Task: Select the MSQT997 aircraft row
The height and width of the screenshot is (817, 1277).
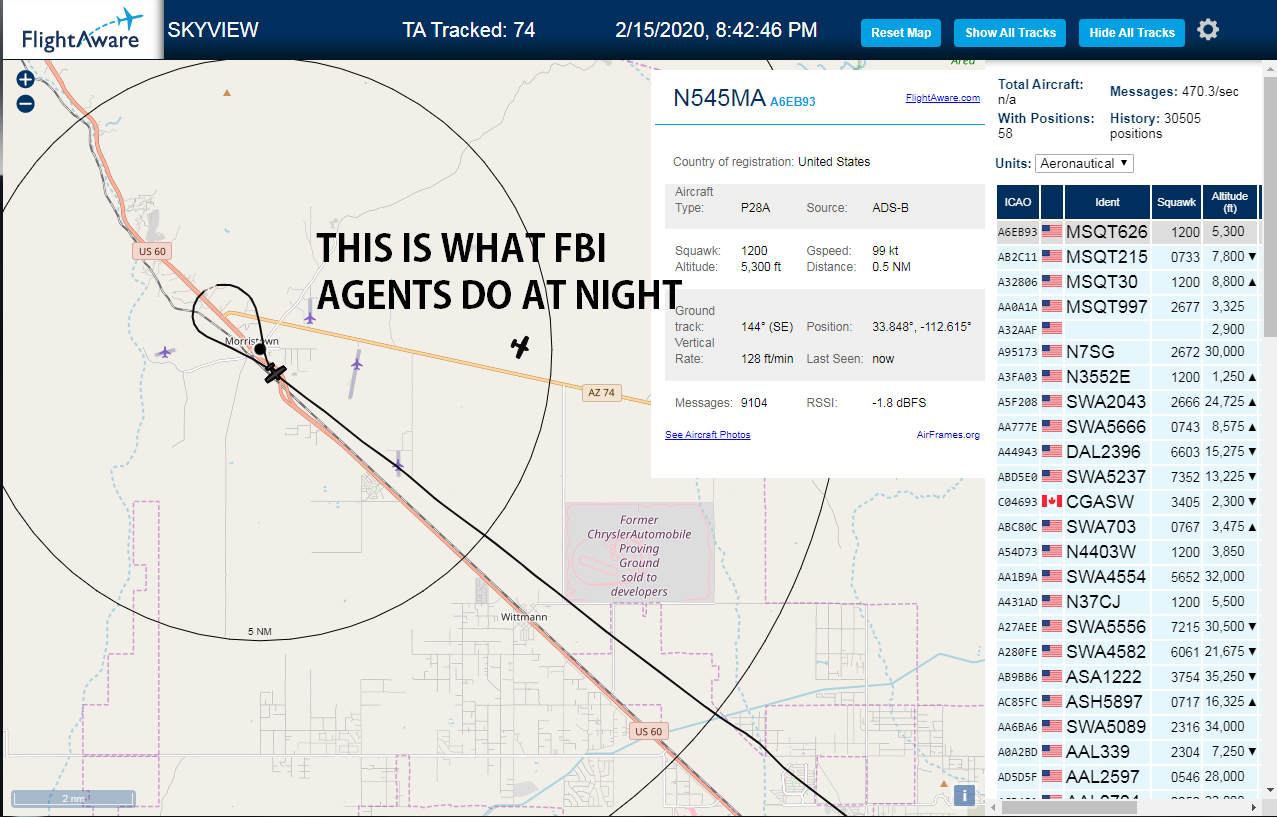Action: [x=1129, y=307]
